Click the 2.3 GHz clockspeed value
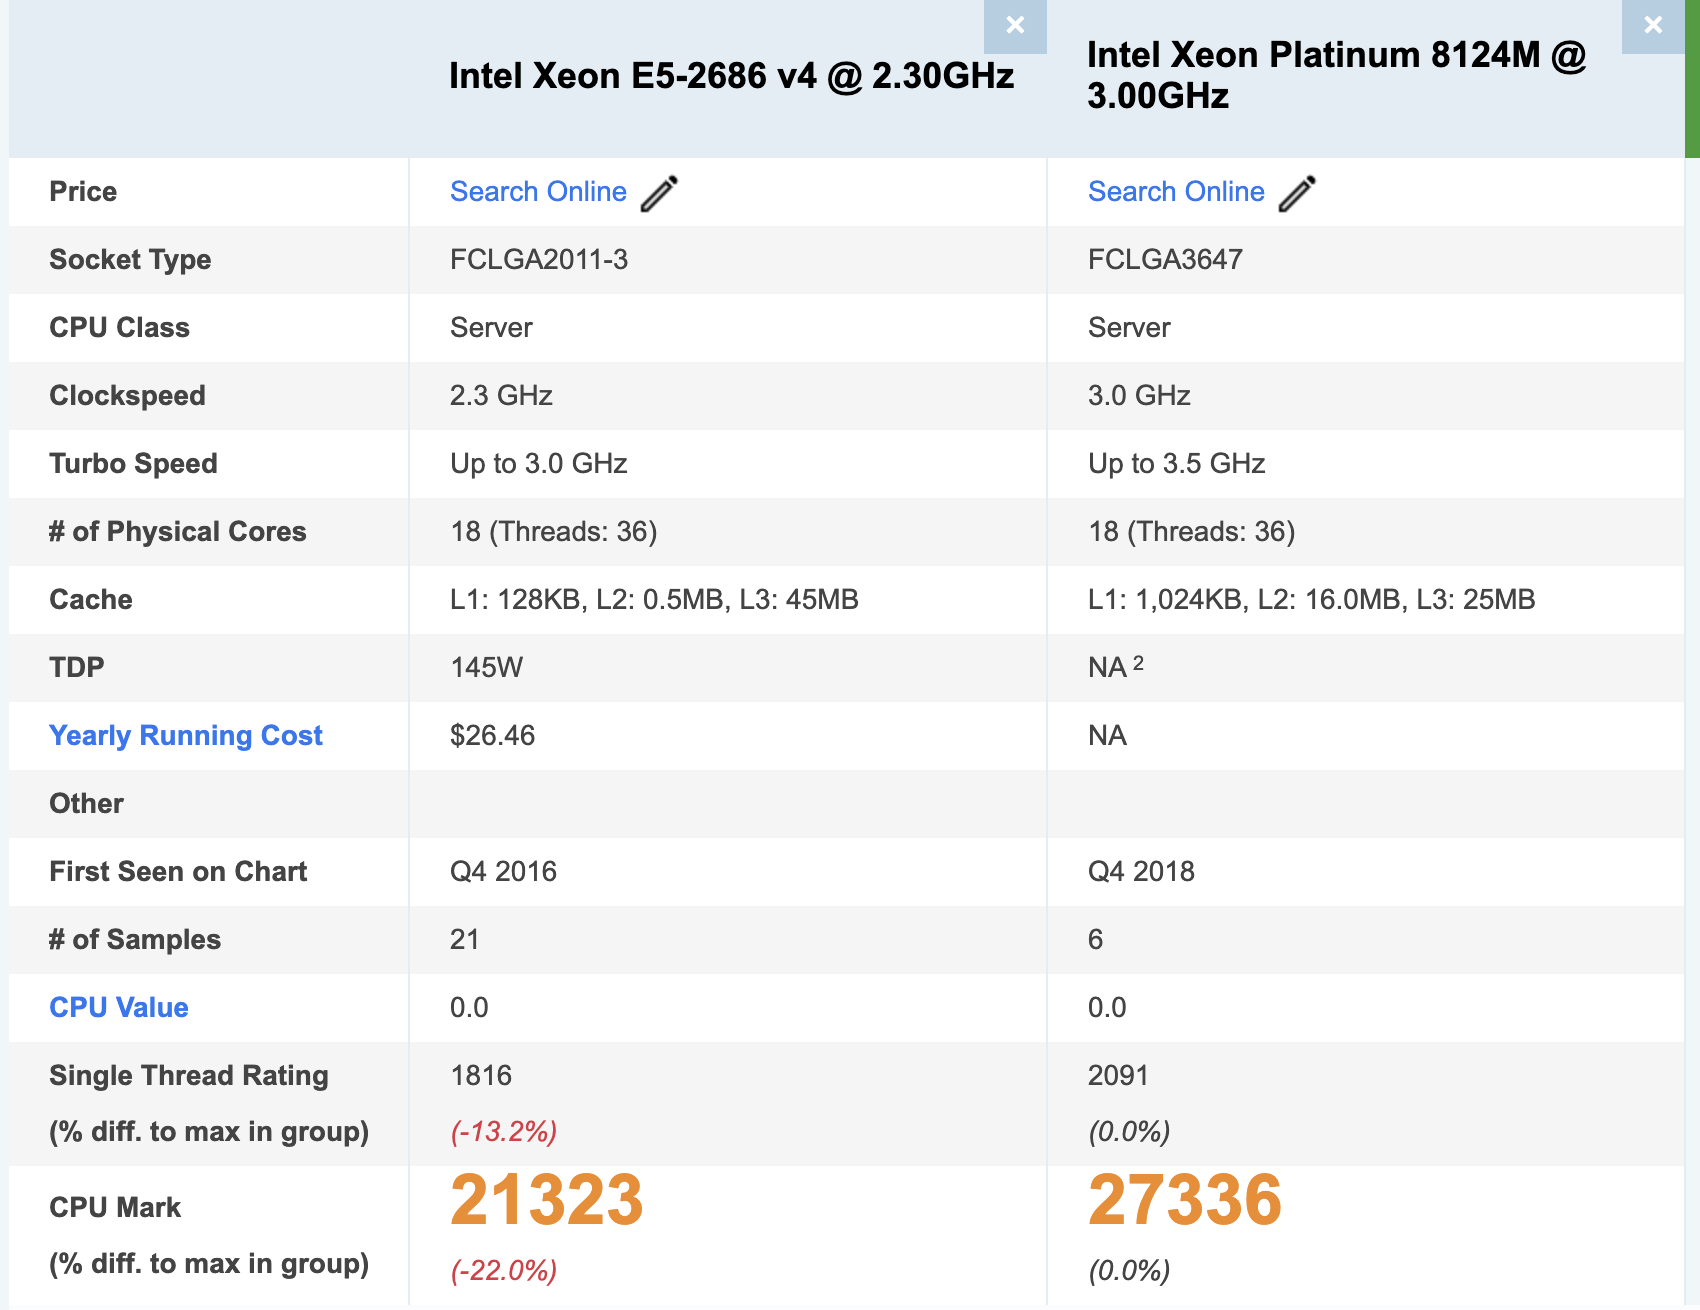Image resolution: width=1700 pixels, height=1310 pixels. 501,395
